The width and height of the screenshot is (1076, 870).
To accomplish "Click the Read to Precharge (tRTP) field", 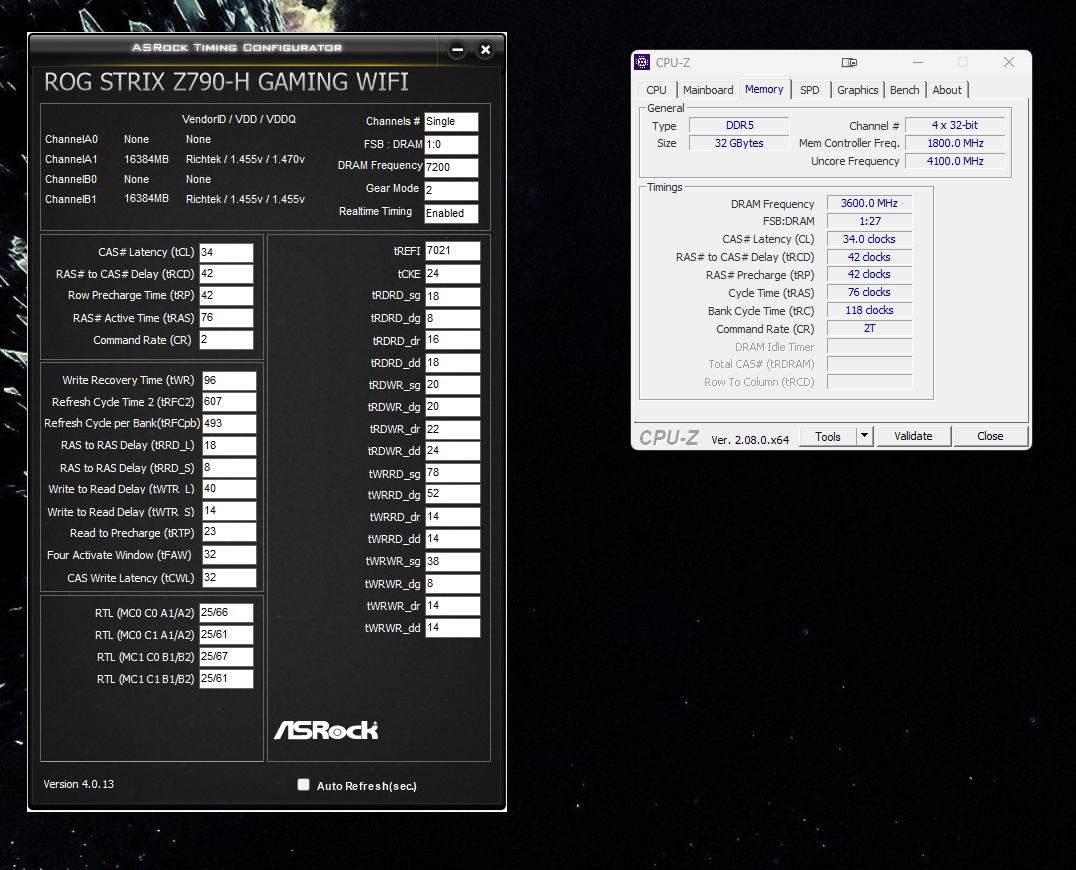I will point(229,532).
